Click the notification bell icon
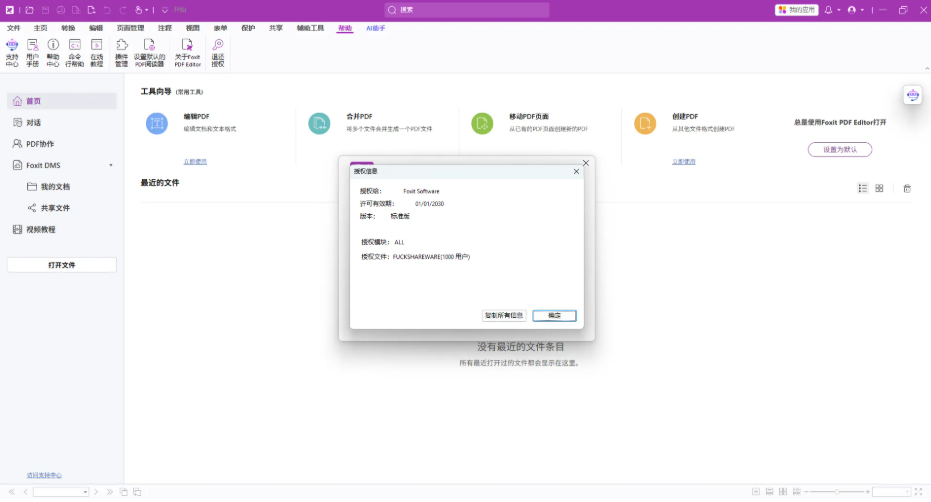The image size is (931, 502). (x=828, y=10)
